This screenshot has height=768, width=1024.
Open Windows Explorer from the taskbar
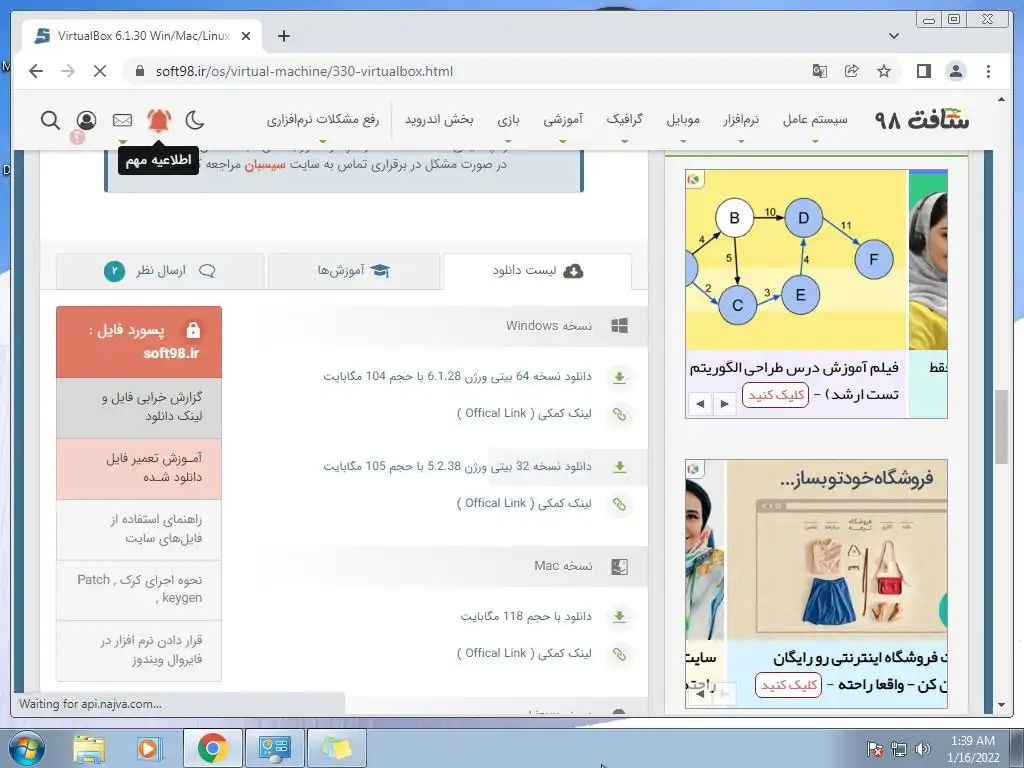click(x=89, y=748)
